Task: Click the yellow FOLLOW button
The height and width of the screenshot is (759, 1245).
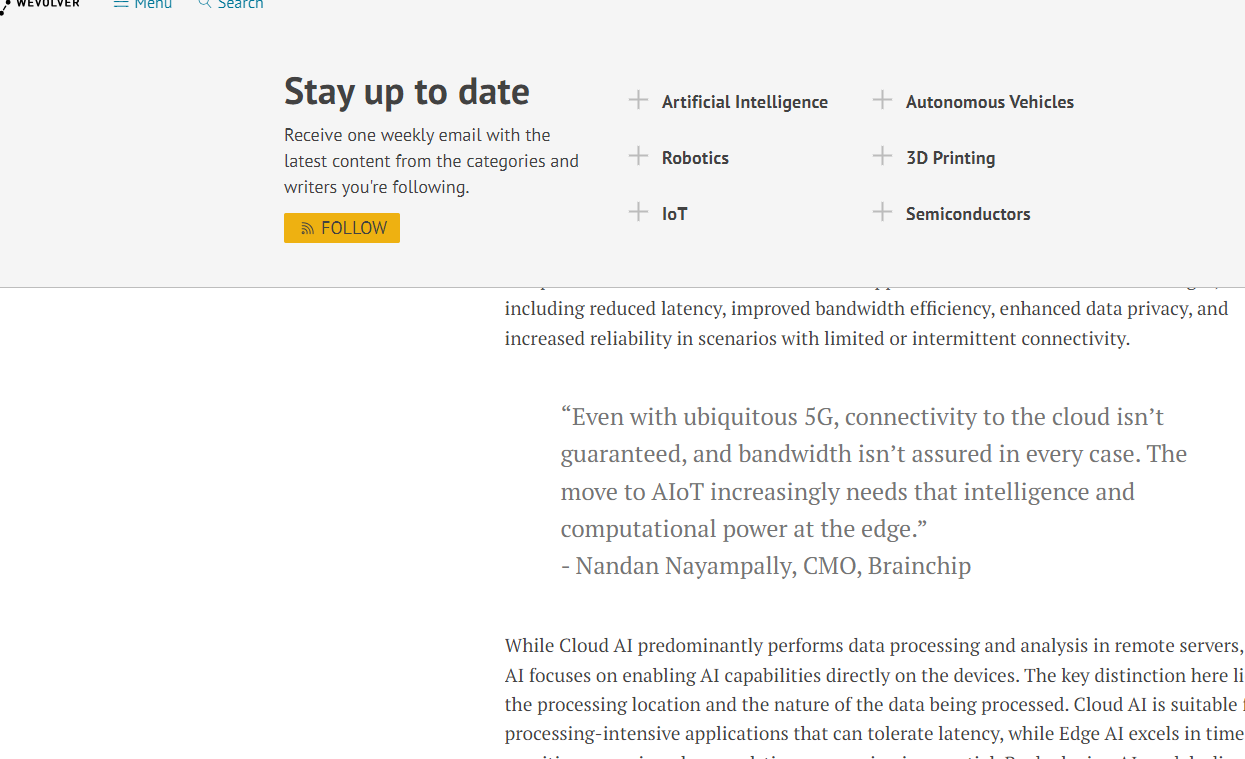Action: [342, 228]
